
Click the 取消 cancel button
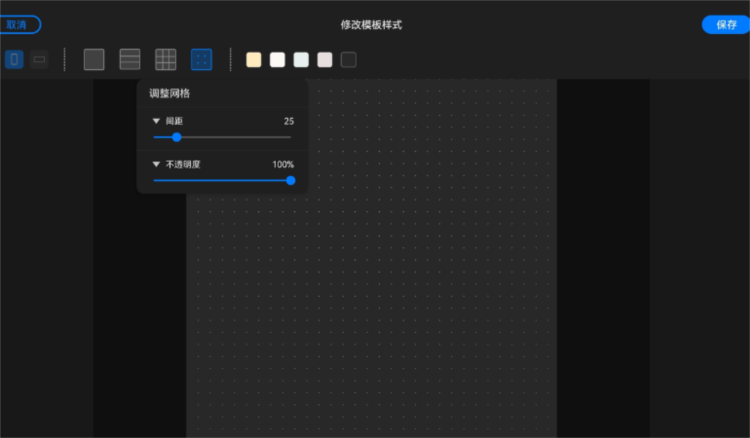[18, 24]
